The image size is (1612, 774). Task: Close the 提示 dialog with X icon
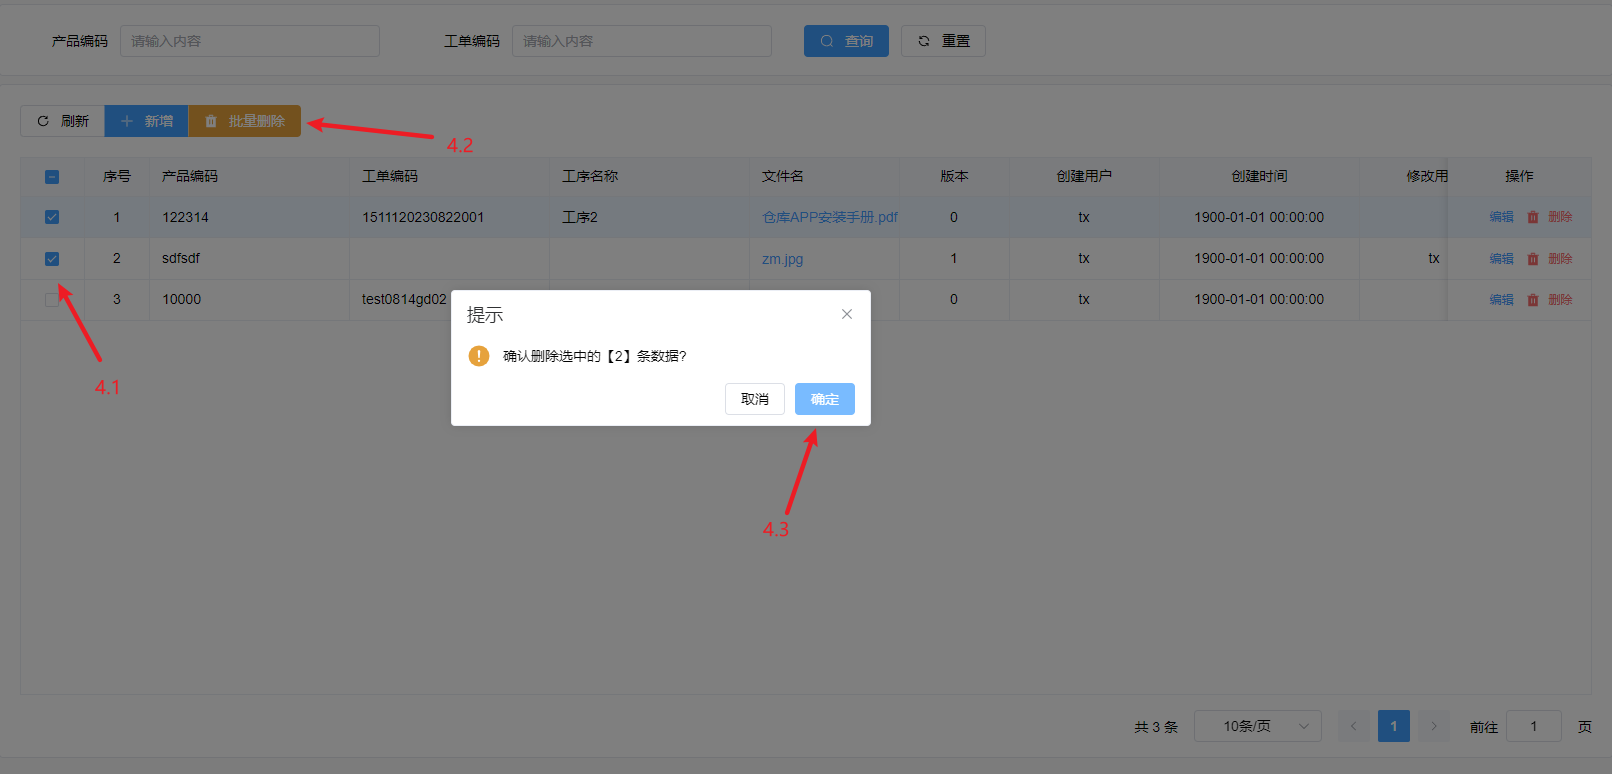[846, 314]
